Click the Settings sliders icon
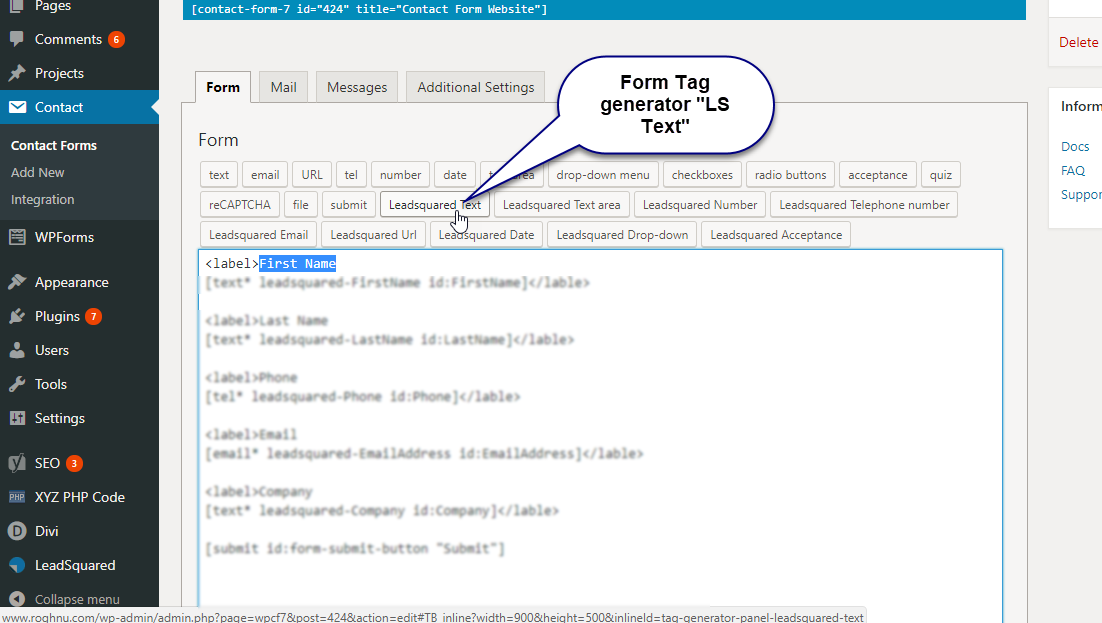1102x623 pixels. pos(17,418)
